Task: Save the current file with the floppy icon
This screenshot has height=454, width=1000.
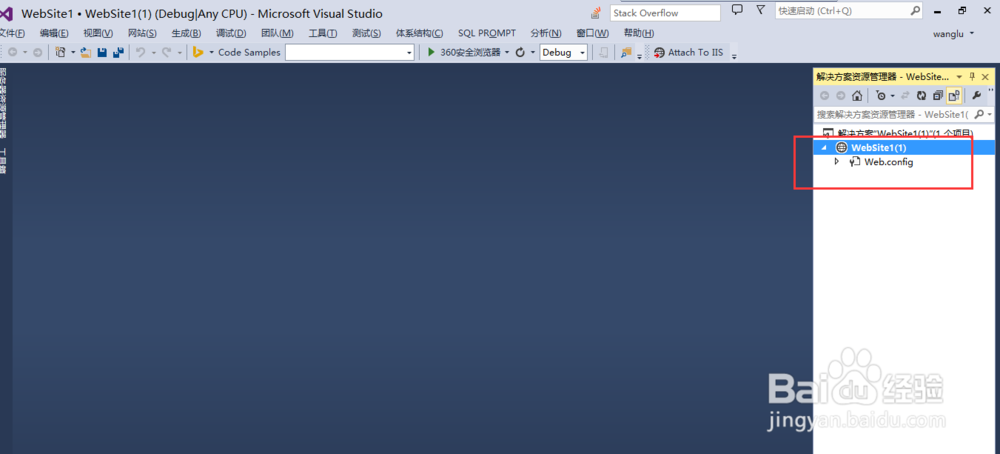Action: tap(102, 52)
